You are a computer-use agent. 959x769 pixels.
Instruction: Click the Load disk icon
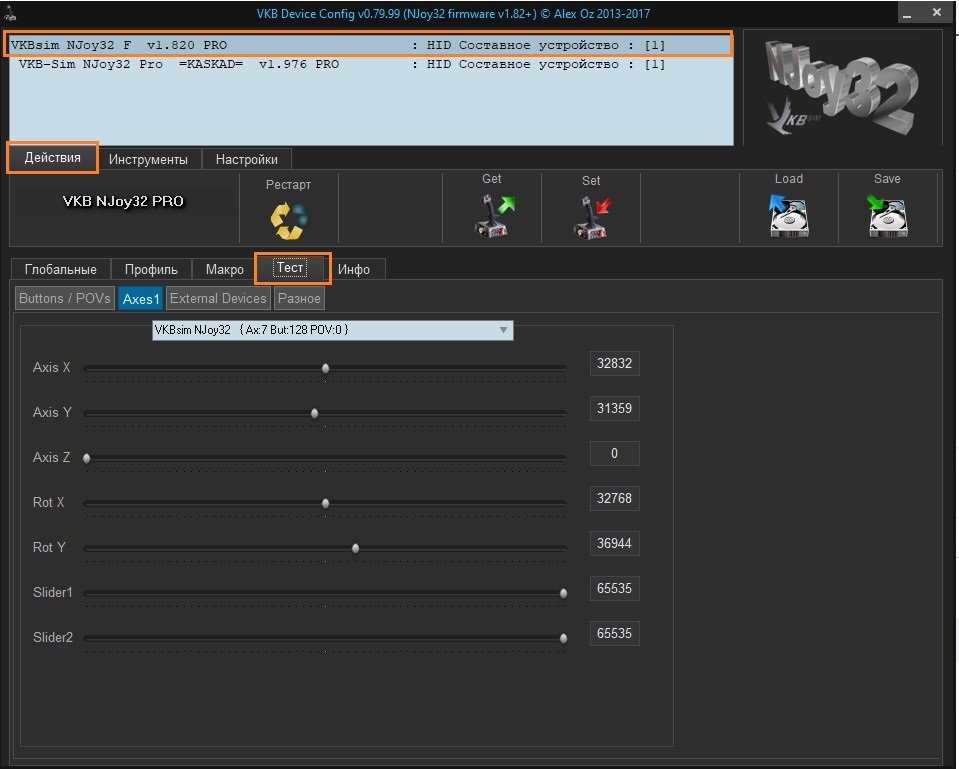point(788,216)
